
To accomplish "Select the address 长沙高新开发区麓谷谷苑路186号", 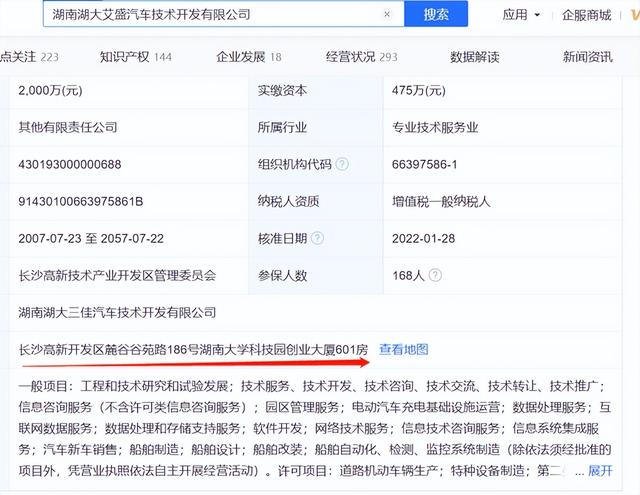I will [x=108, y=350].
